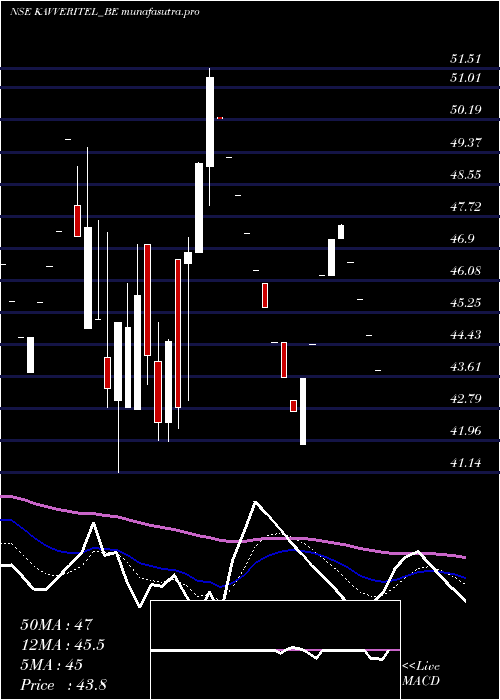The image size is (500, 700).
Task: Click the <<Live MACD label
Action: pyautogui.click(x=421, y=674)
